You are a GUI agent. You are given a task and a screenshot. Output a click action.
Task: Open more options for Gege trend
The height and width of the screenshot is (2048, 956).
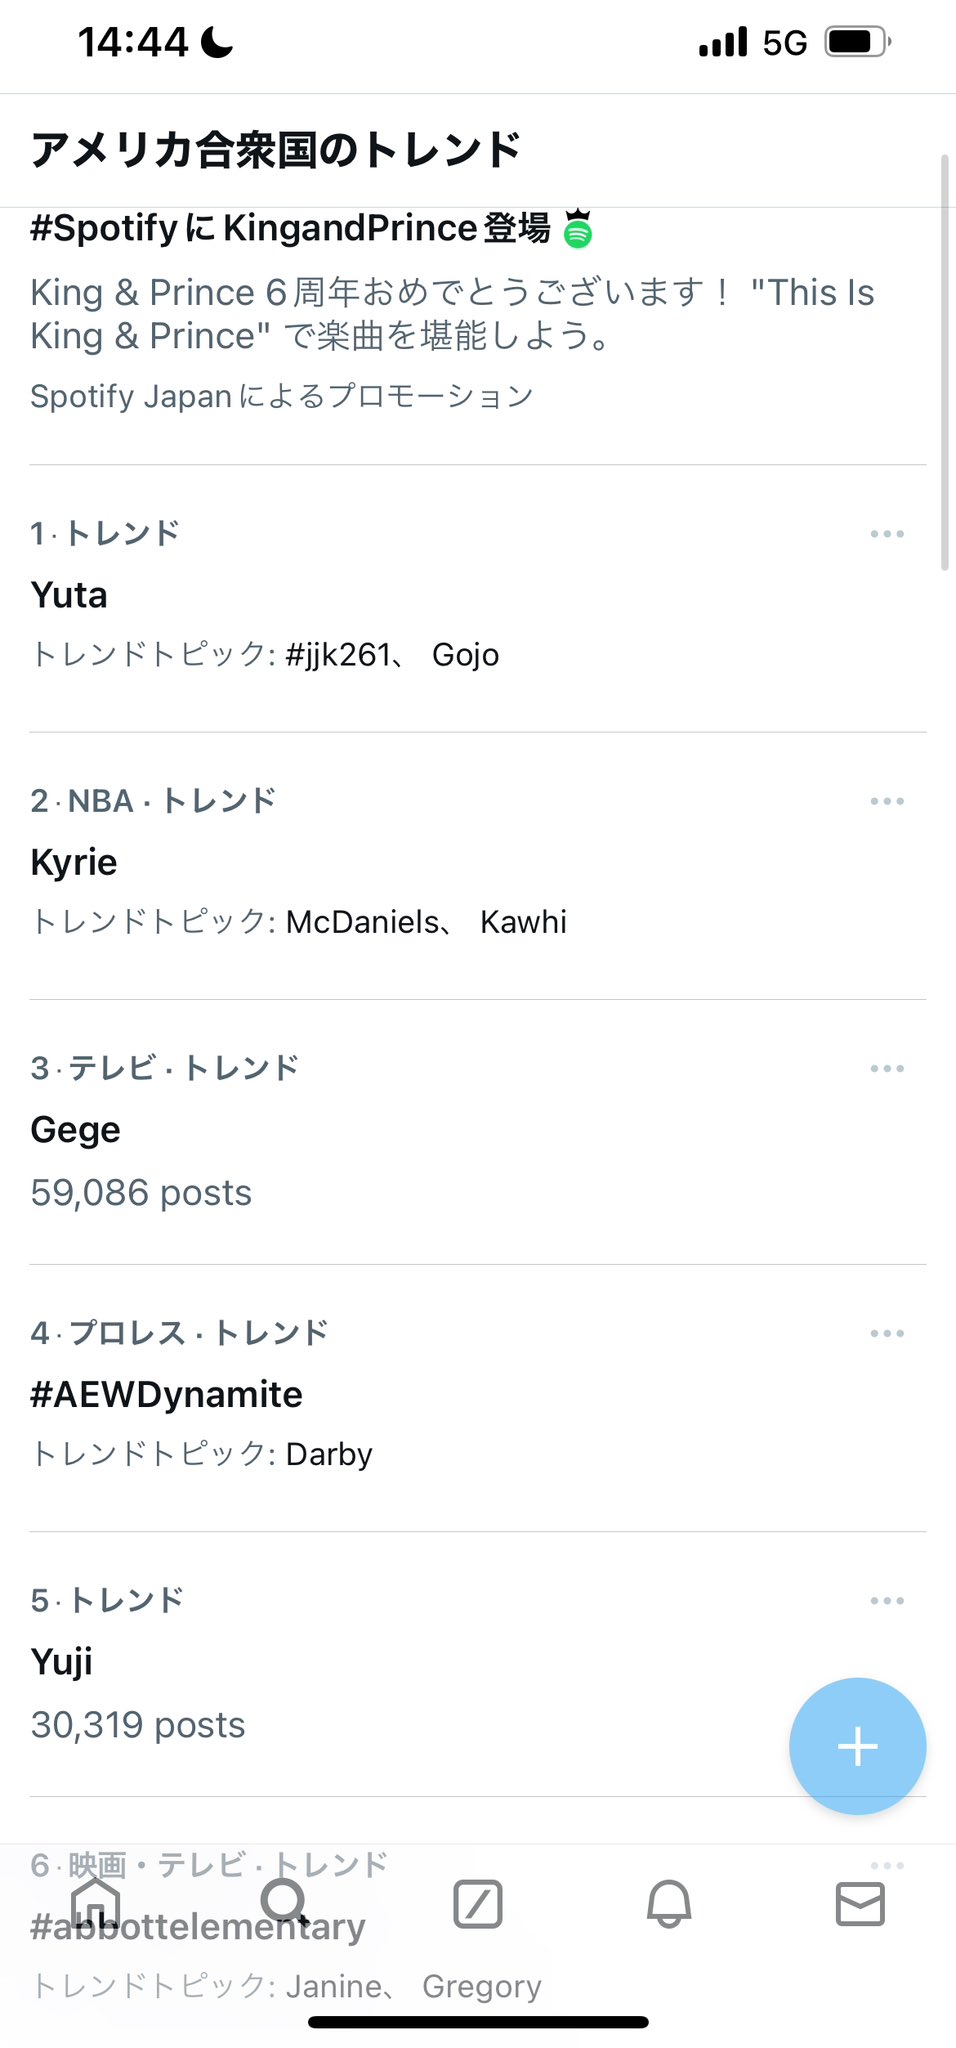click(887, 1068)
